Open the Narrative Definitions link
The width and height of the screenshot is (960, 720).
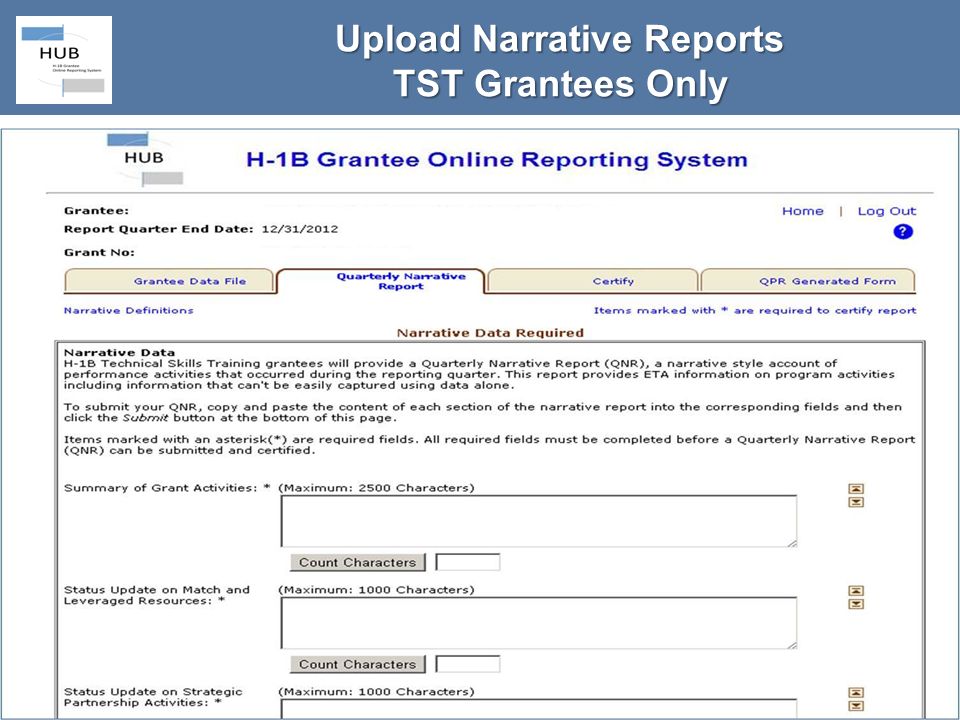(x=129, y=310)
